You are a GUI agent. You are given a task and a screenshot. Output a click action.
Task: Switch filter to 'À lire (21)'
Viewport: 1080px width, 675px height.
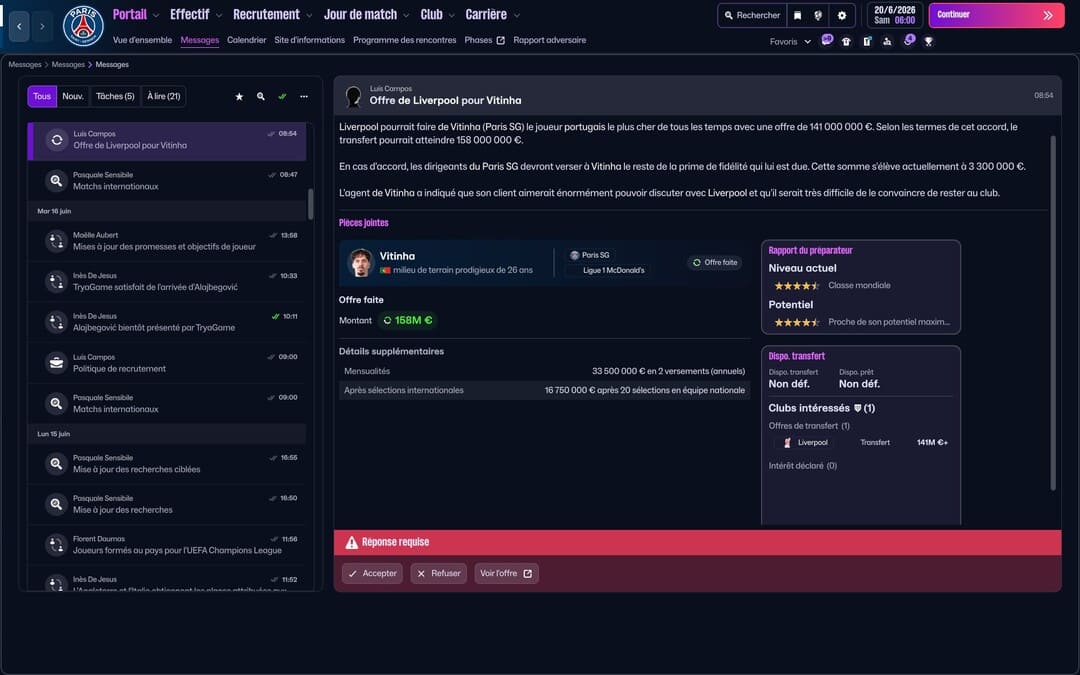coord(163,96)
